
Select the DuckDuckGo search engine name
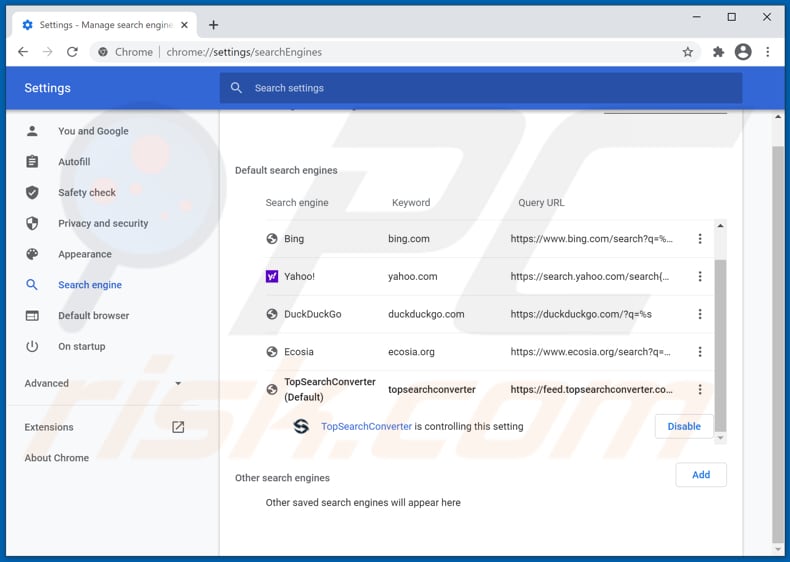pos(312,314)
